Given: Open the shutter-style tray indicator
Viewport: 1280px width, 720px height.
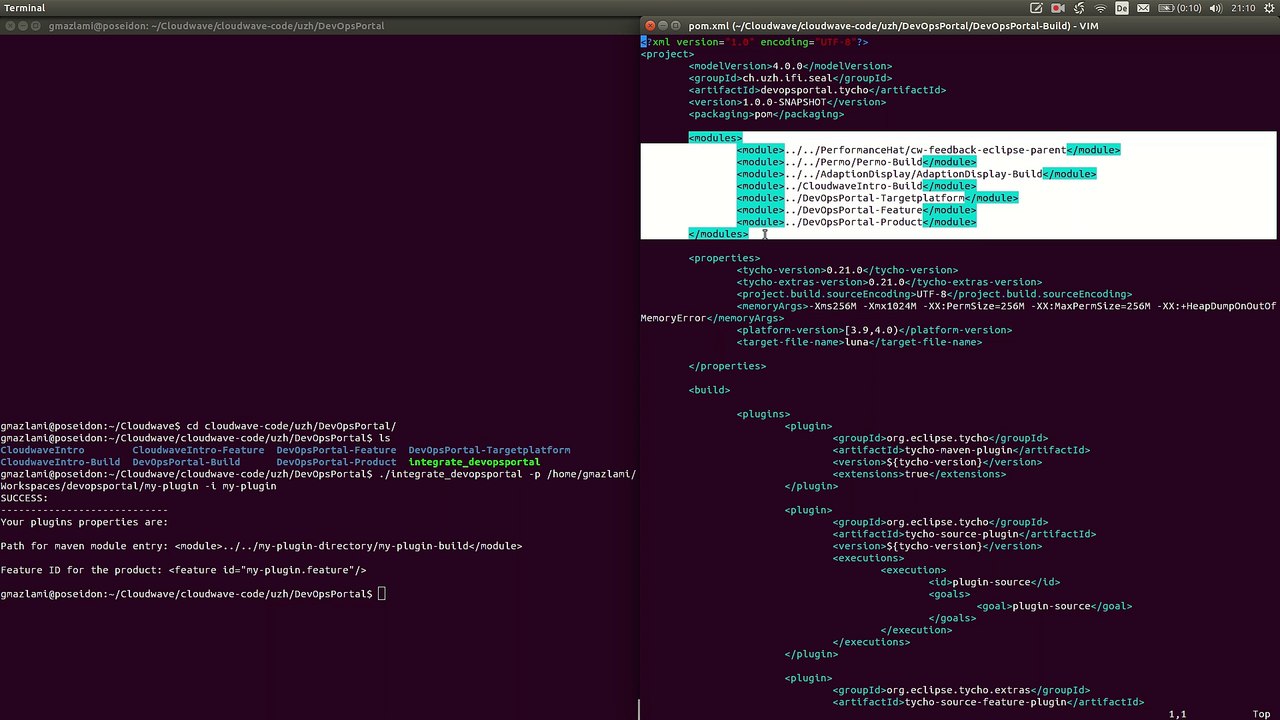Looking at the screenshot, I should pos(1079,8).
